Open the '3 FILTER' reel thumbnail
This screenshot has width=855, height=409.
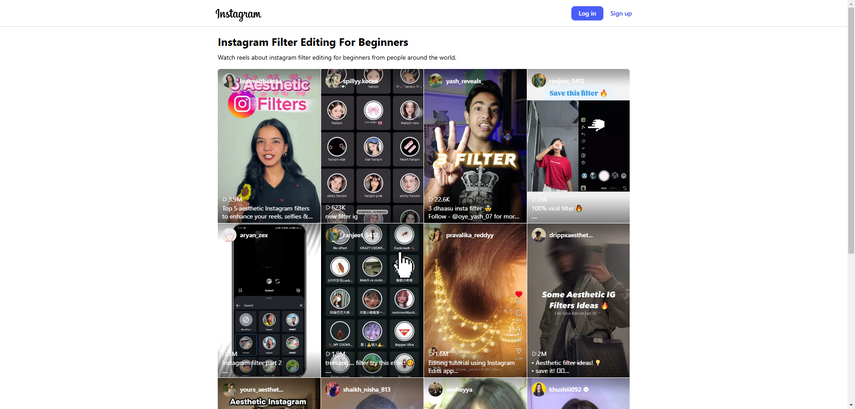click(x=475, y=146)
